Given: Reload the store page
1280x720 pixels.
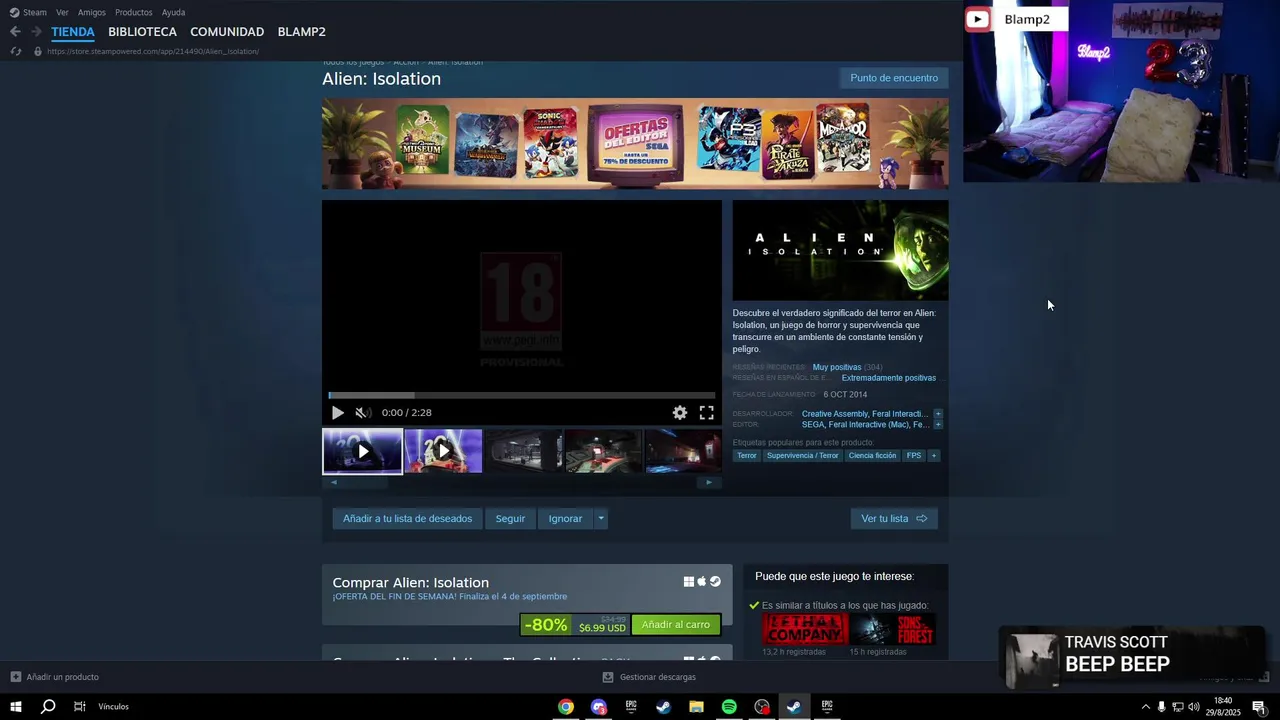Looking at the screenshot, I should point(16,51).
